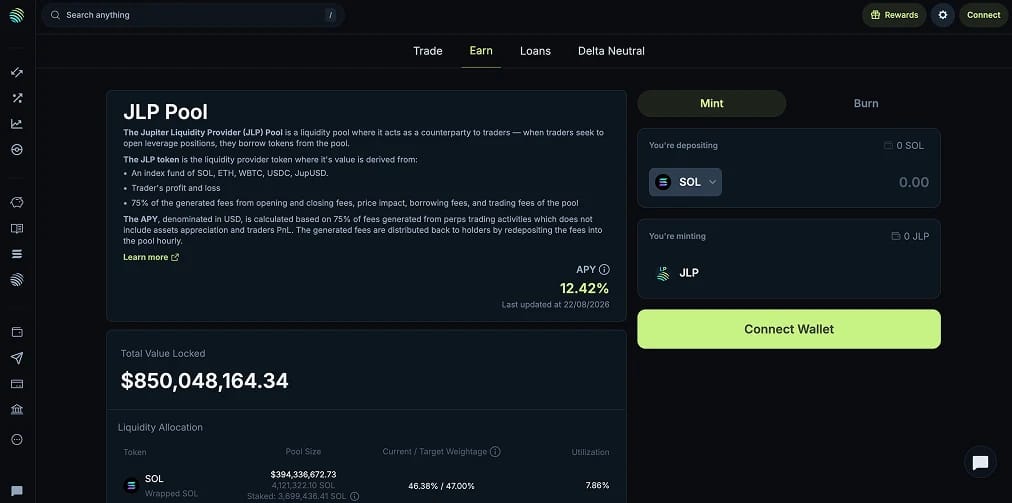Image resolution: width=1012 pixels, height=503 pixels.
Task: Click the 12.42% APY value
Action: point(584,288)
